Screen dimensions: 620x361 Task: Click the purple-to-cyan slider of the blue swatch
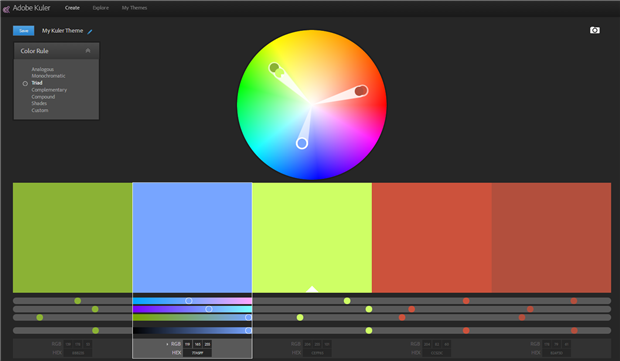tap(192, 309)
